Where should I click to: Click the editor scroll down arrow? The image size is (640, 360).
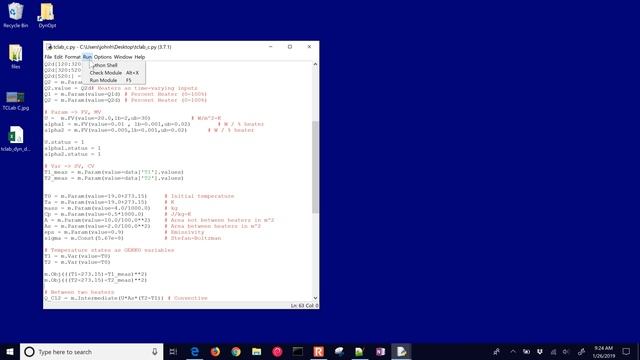pyautogui.click(x=315, y=298)
